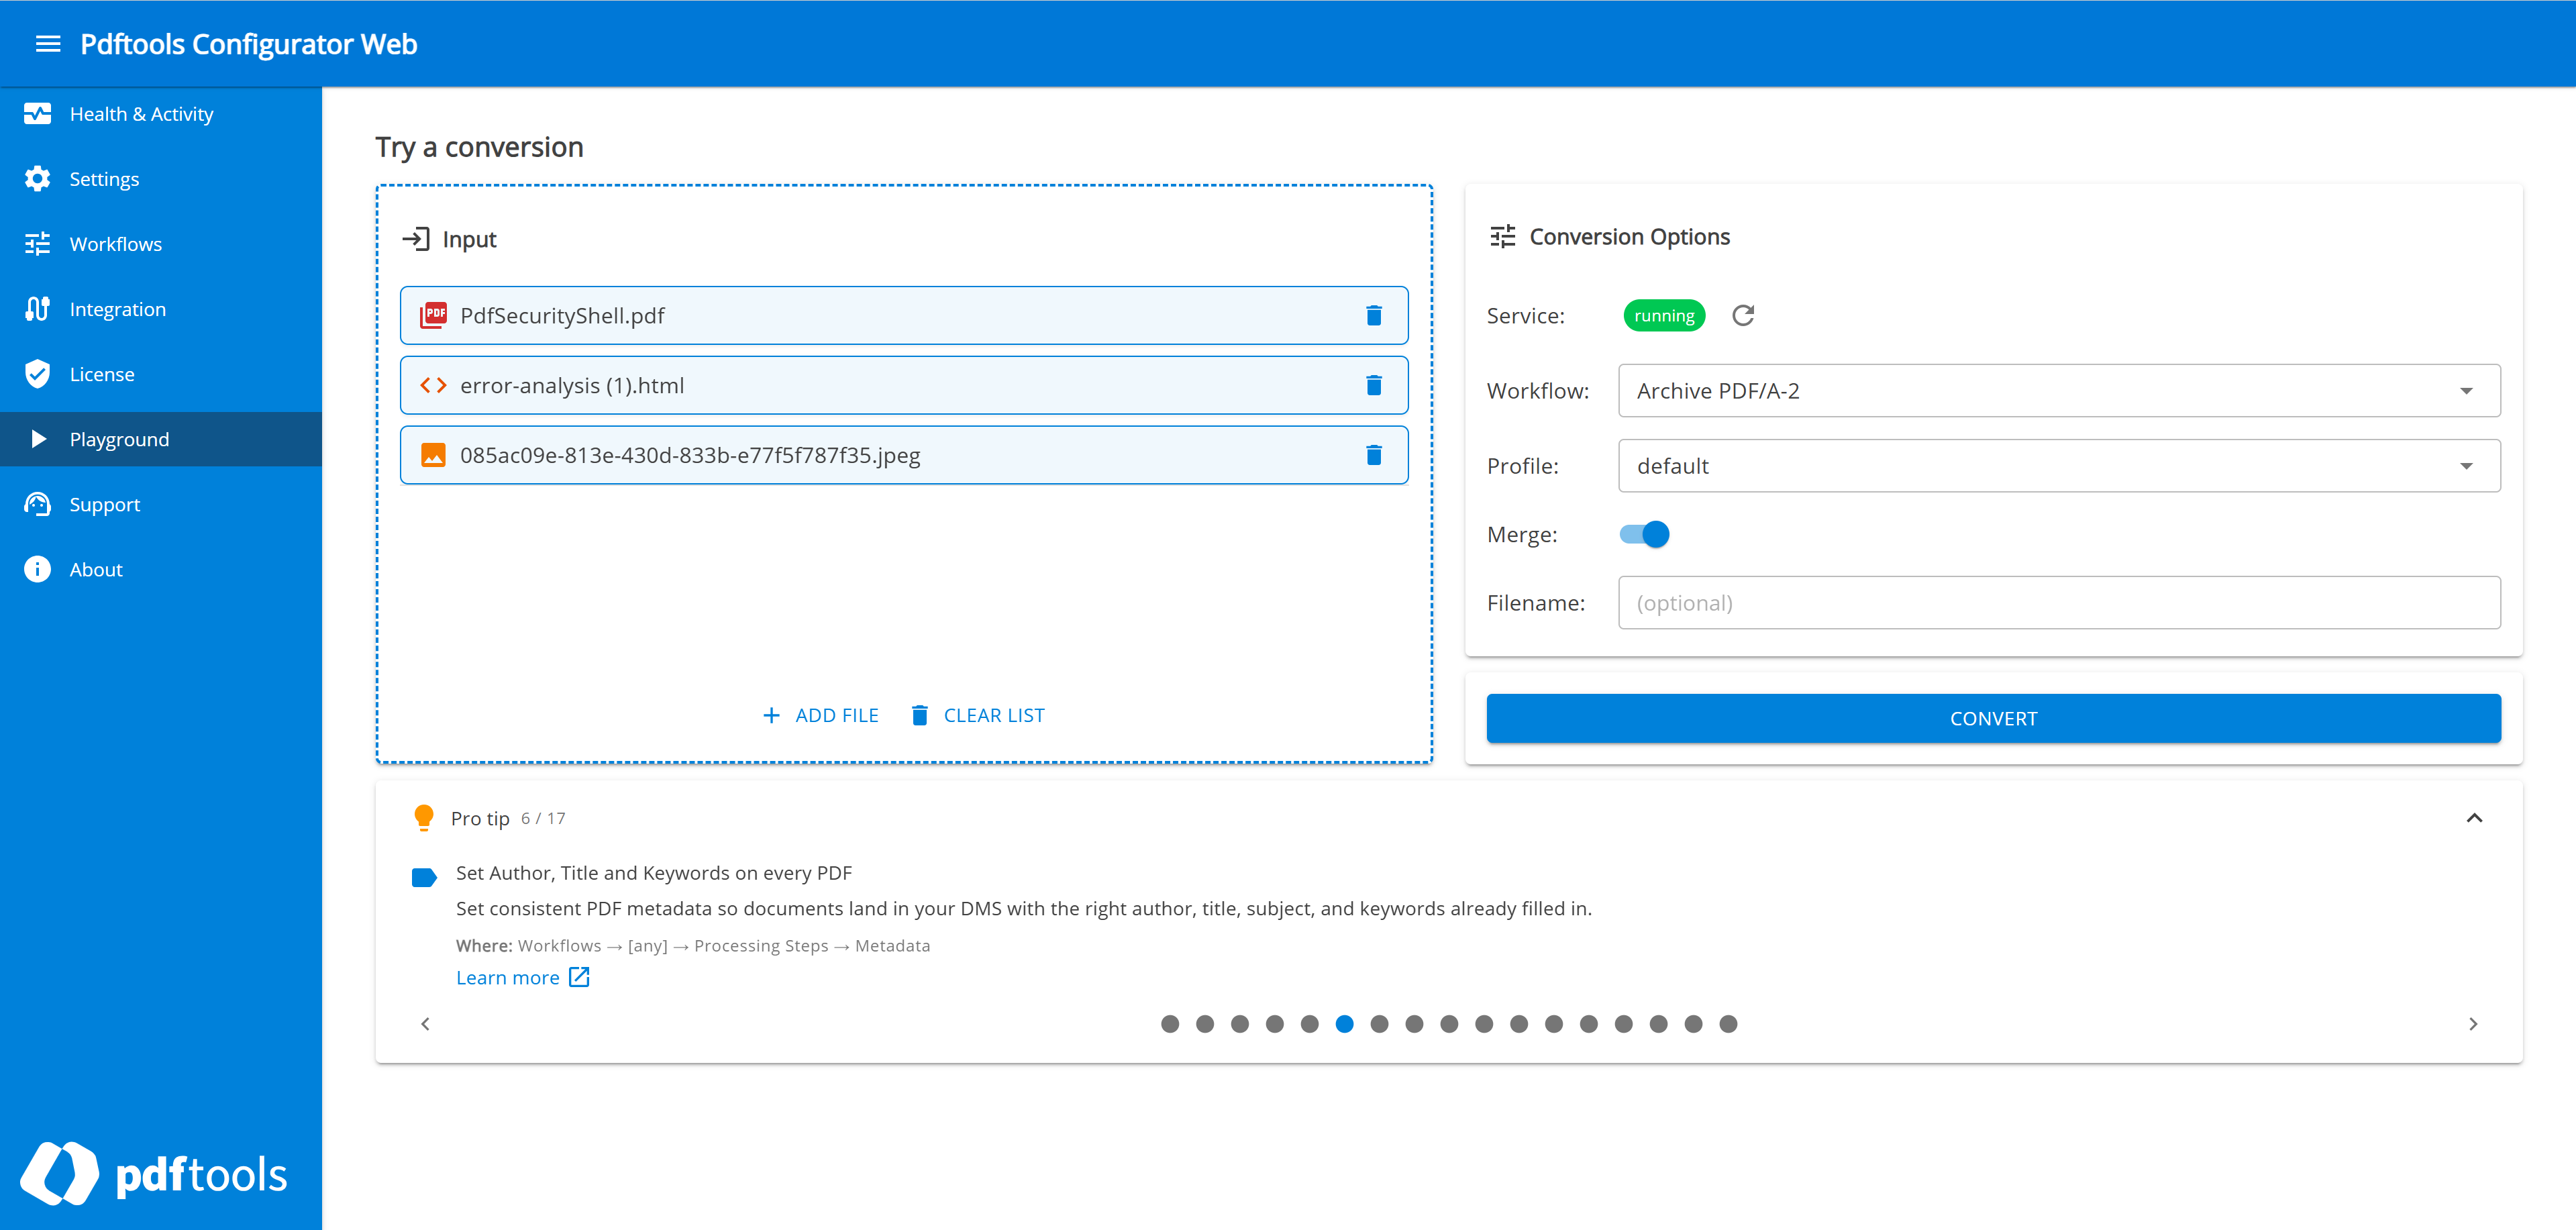
Task: Click the Try a conversion heading
Action: pyautogui.click(x=479, y=147)
